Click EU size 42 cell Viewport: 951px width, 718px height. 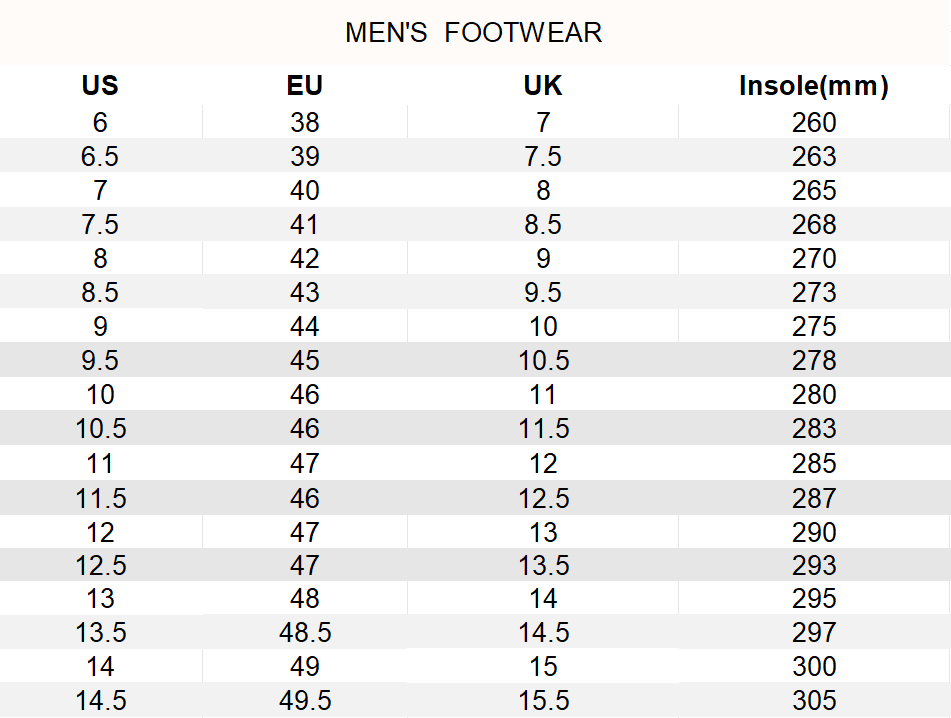pyautogui.click(x=304, y=259)
